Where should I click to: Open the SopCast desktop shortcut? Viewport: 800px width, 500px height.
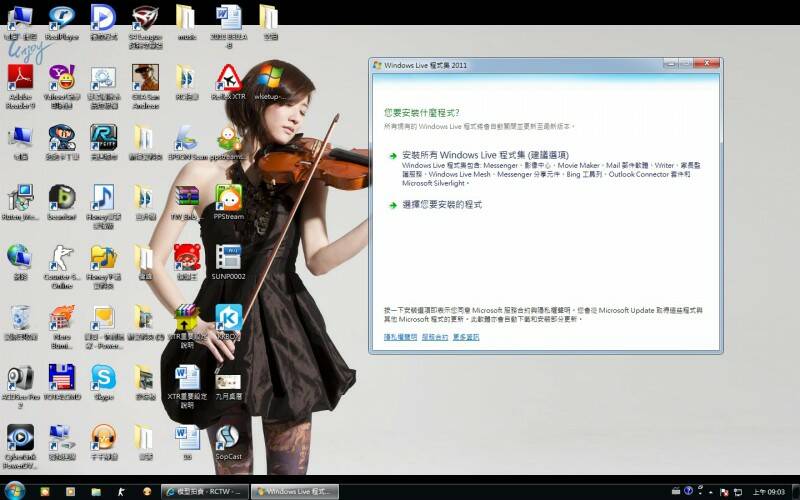[229, 442]
